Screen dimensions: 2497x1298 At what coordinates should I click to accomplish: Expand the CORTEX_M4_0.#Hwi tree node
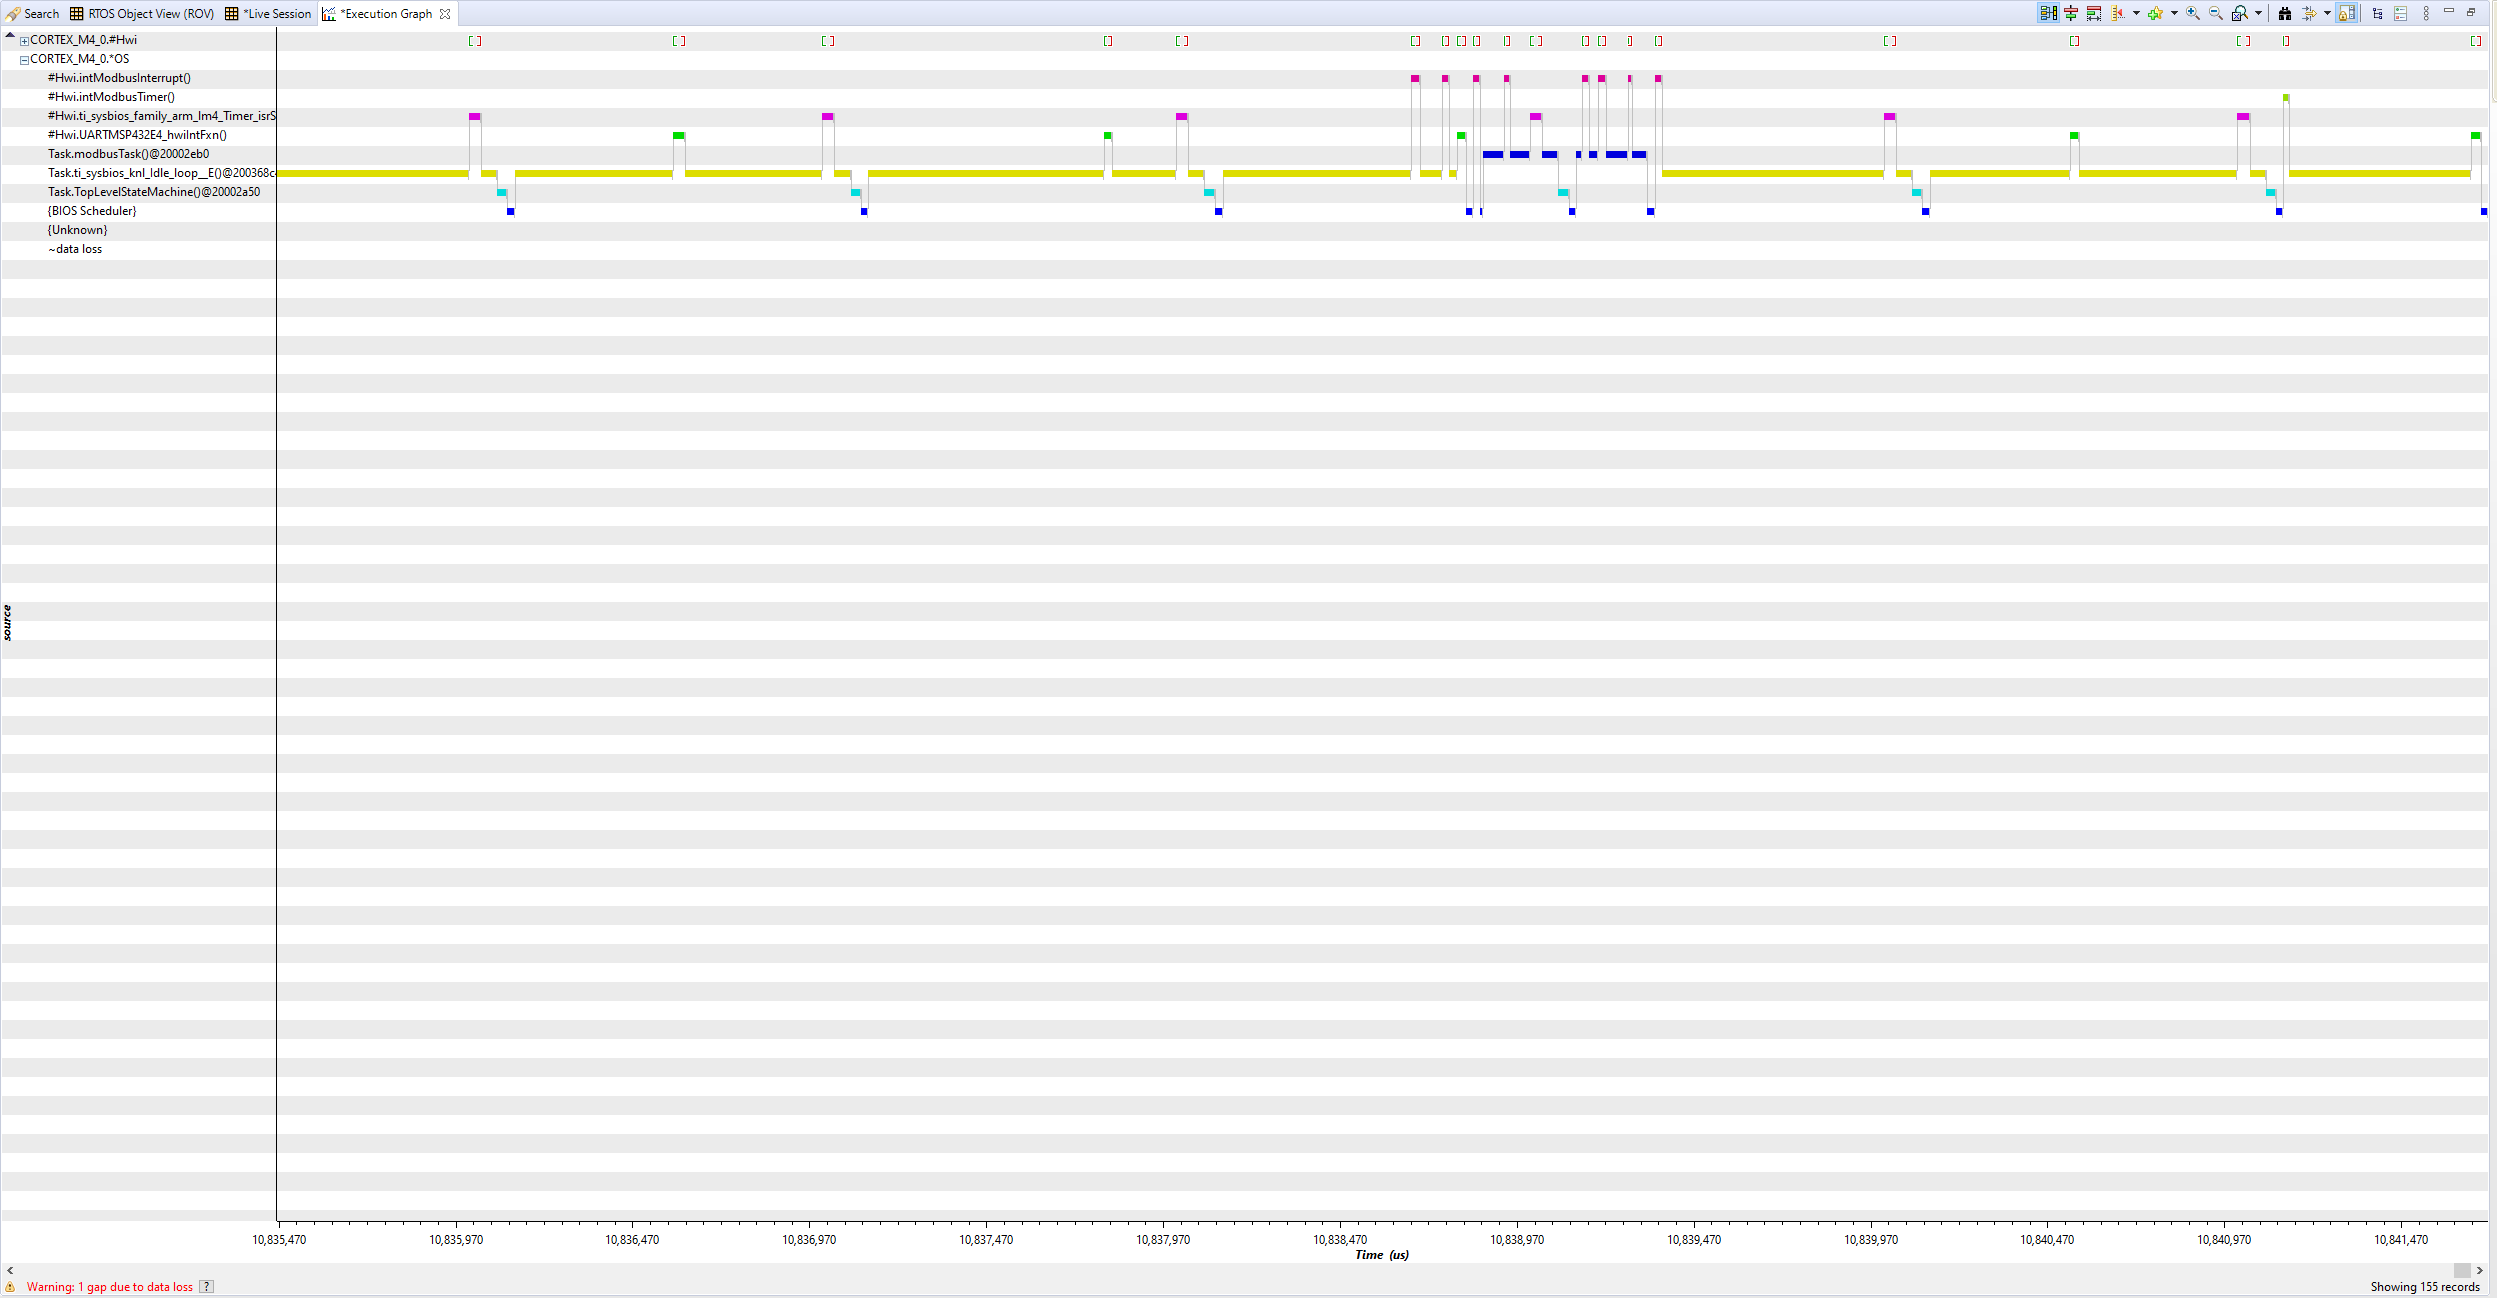[24, 41]
